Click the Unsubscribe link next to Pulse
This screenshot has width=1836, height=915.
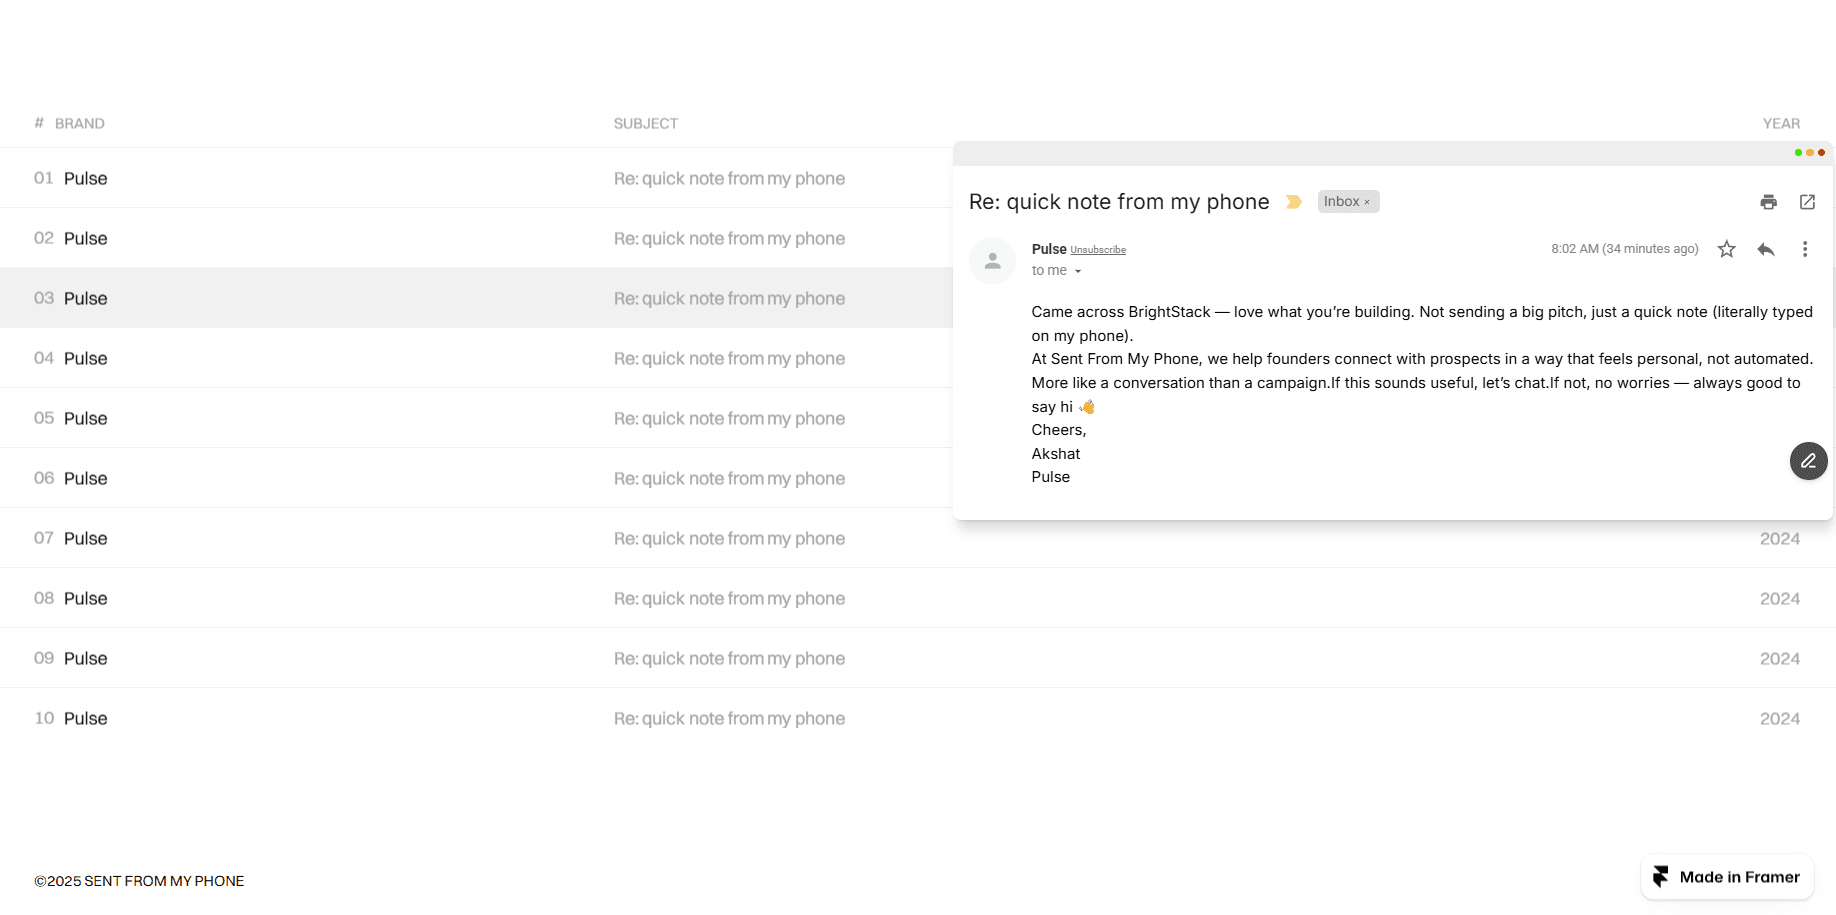point(1098,250)
